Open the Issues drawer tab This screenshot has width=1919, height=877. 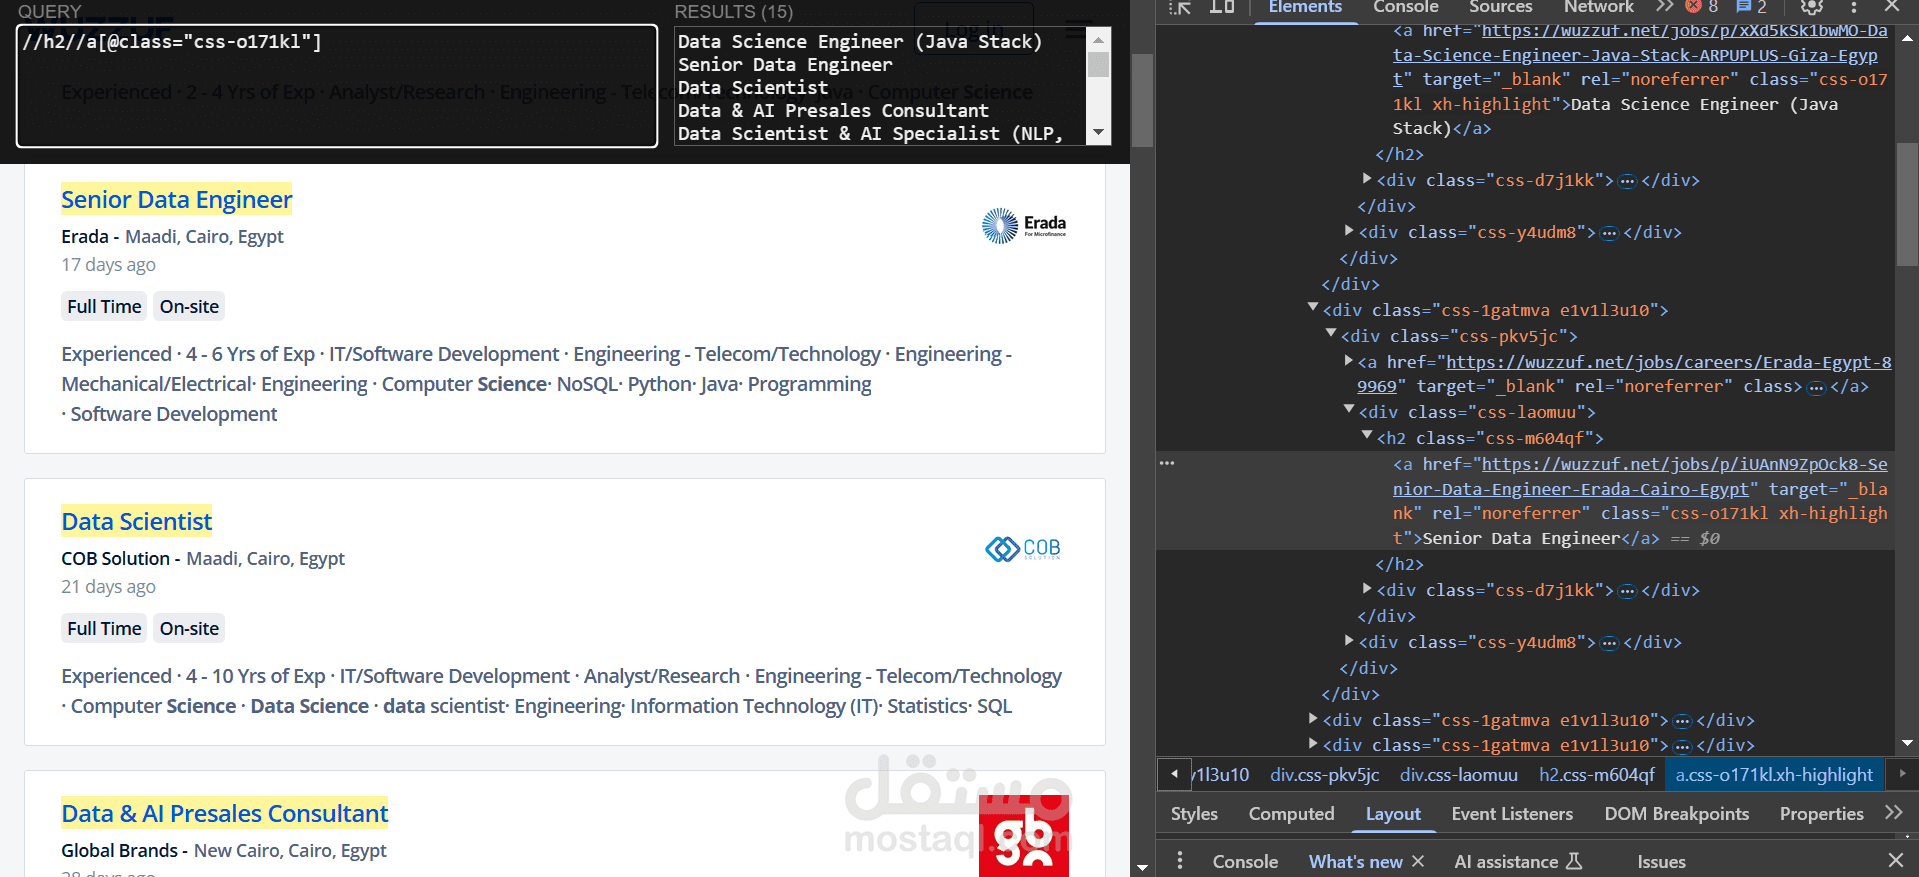click(x=1661, y=862)
